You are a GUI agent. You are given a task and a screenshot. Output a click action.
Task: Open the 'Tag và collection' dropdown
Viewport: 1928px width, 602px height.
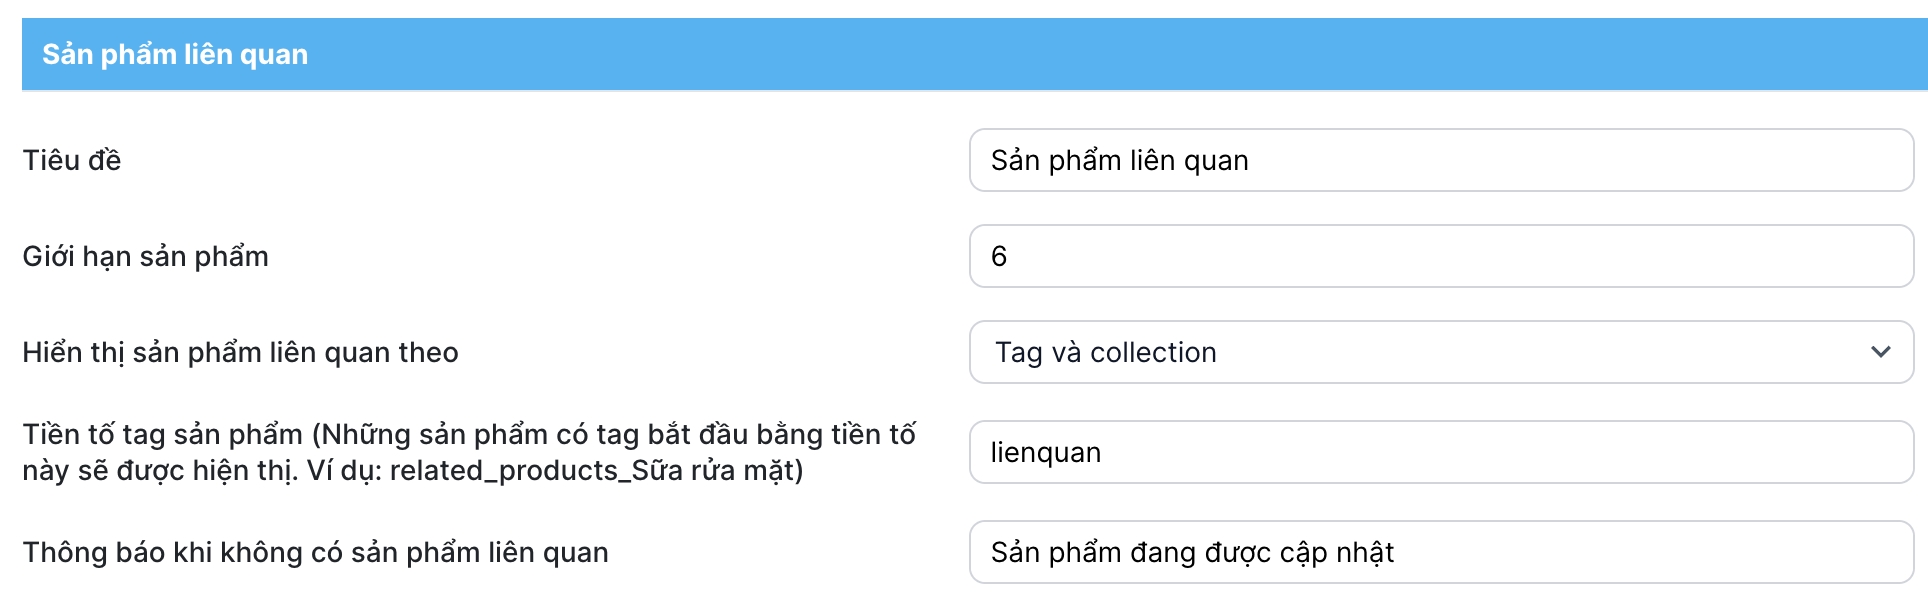click(x=1440, y=352)
